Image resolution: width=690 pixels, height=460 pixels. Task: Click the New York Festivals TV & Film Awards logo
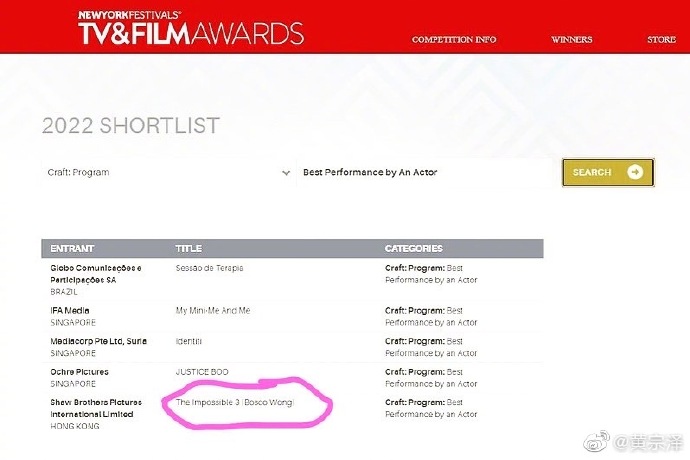(x=191, y=28)
